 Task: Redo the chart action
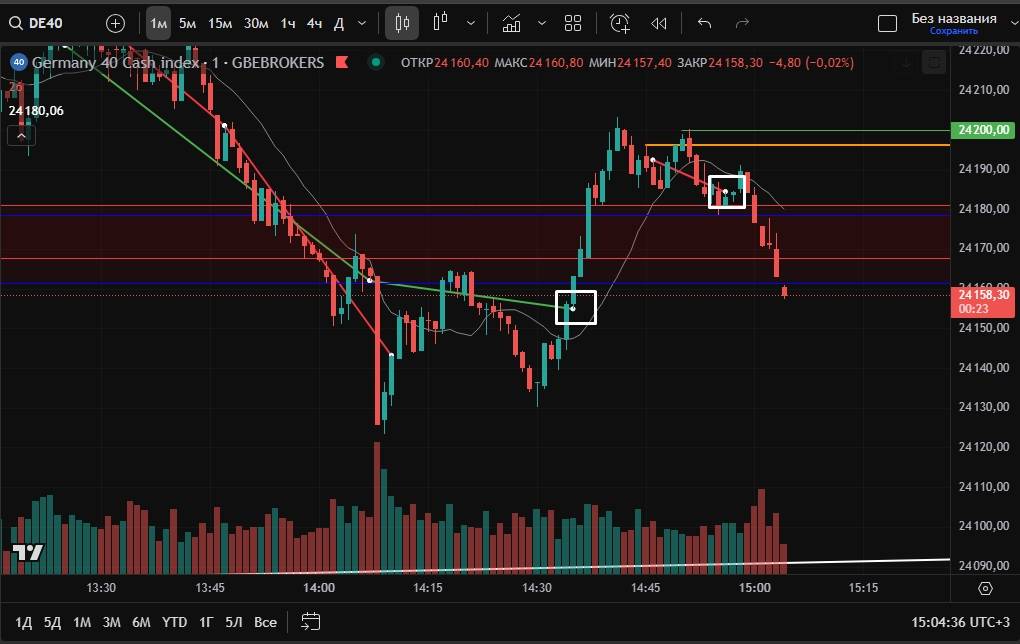pyautogui.click(x=742, y=24)
